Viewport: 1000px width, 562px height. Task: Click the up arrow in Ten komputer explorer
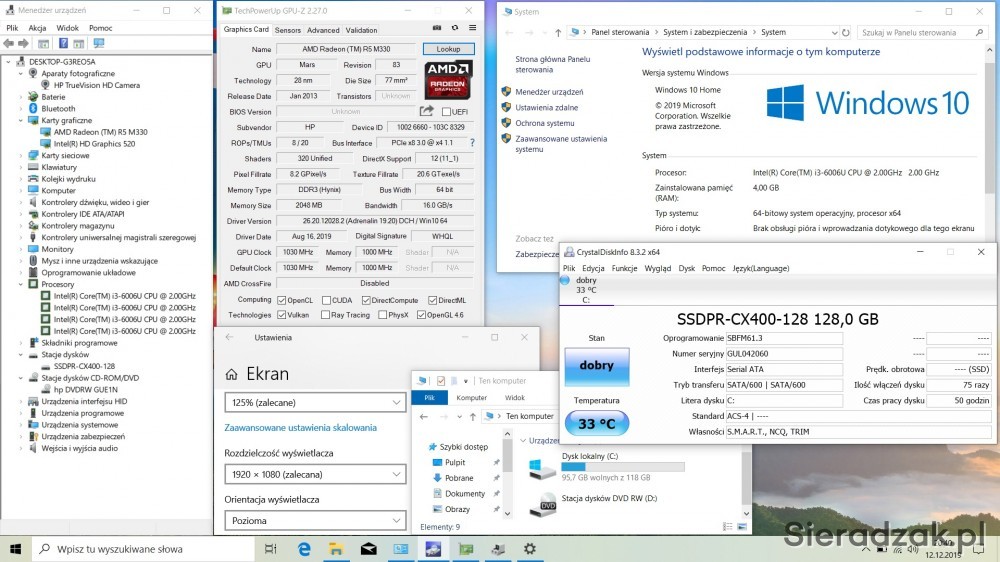click(x=473, y=417)
